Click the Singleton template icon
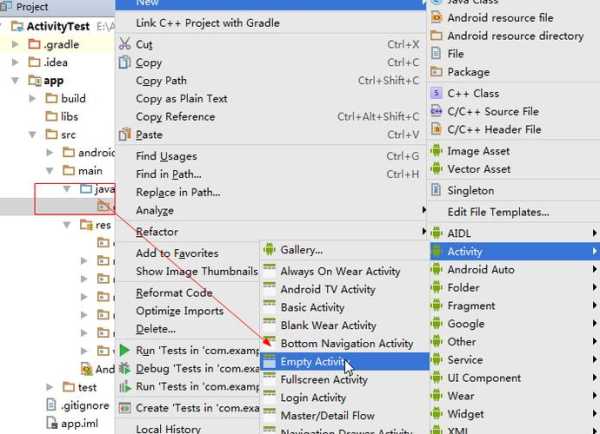The image size is (600, 434). point(436,190)
